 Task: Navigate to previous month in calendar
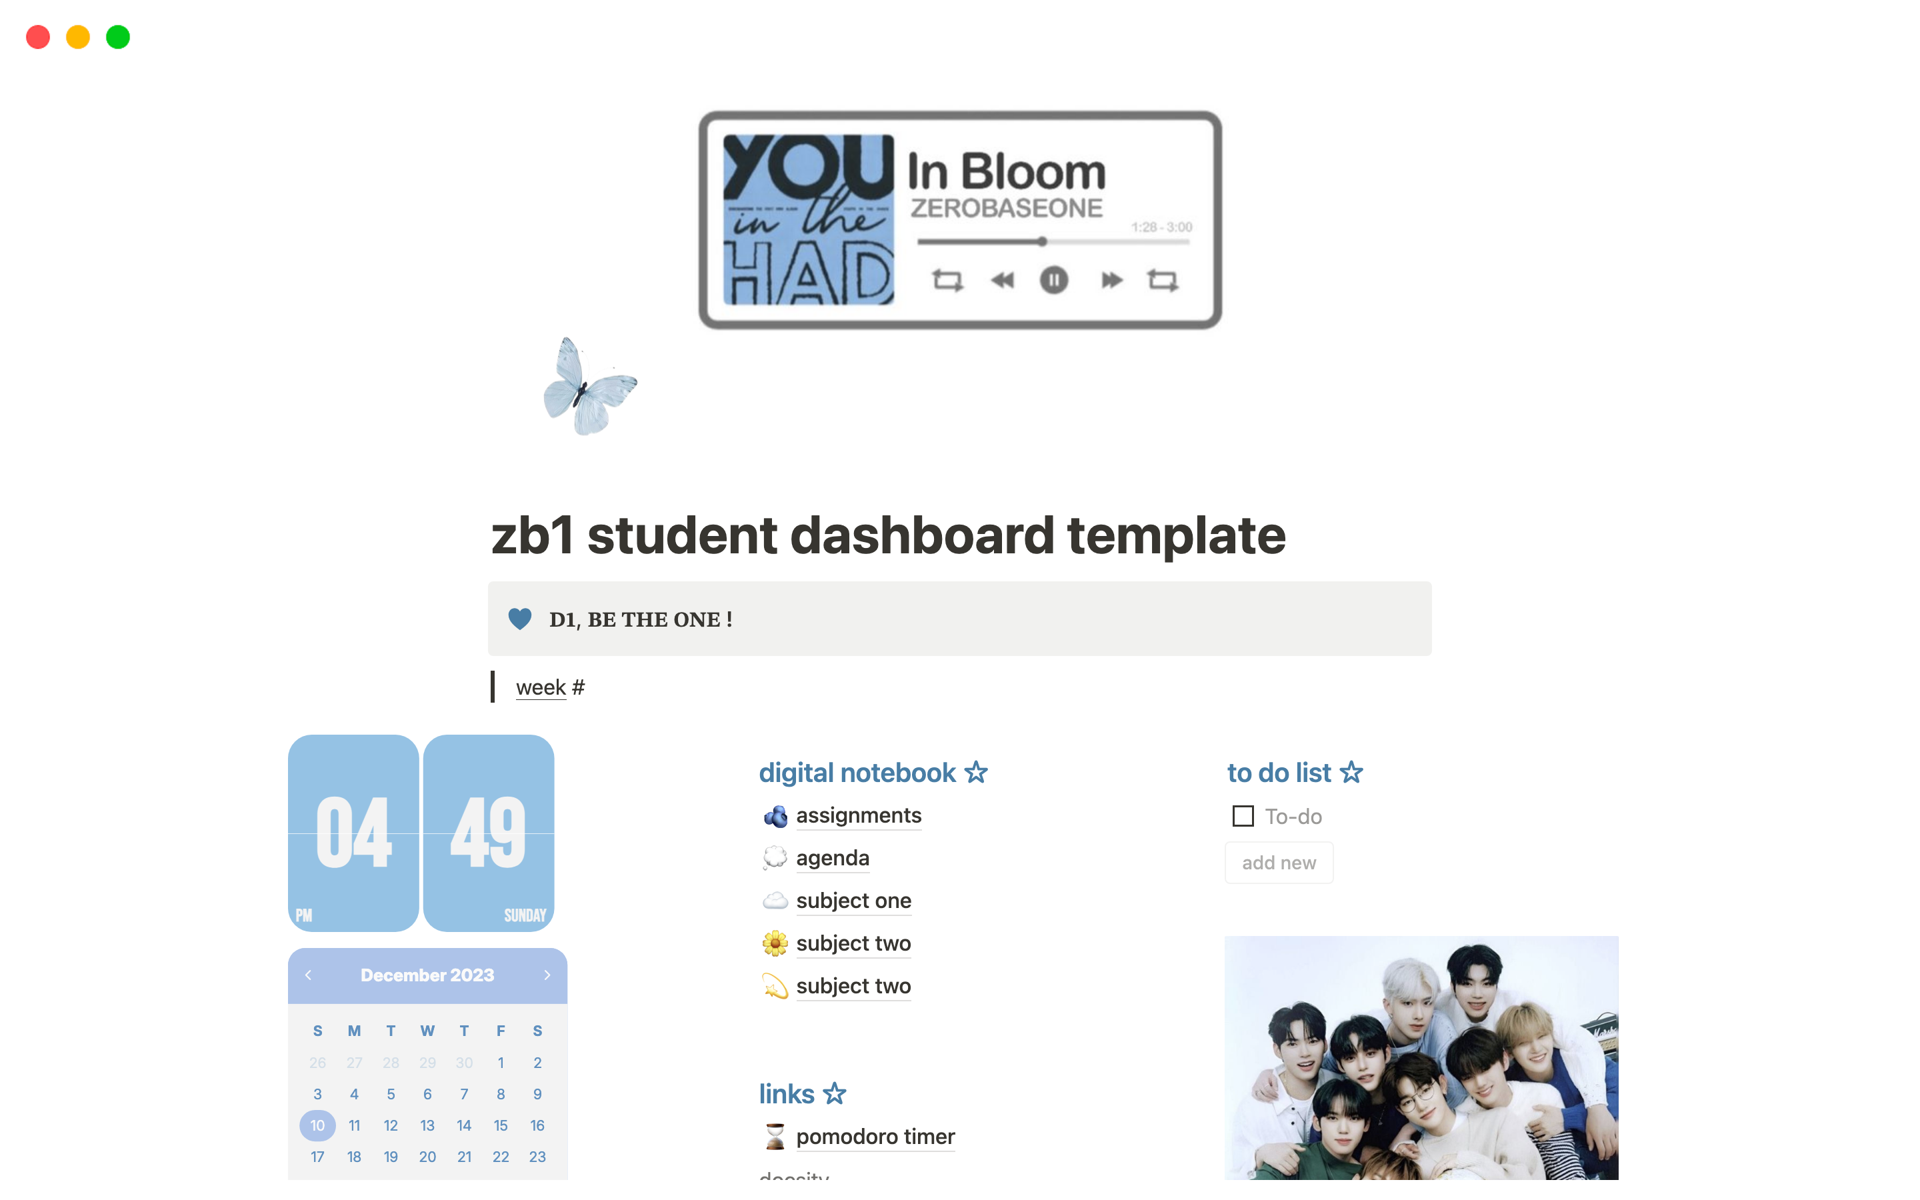point(311,973)
